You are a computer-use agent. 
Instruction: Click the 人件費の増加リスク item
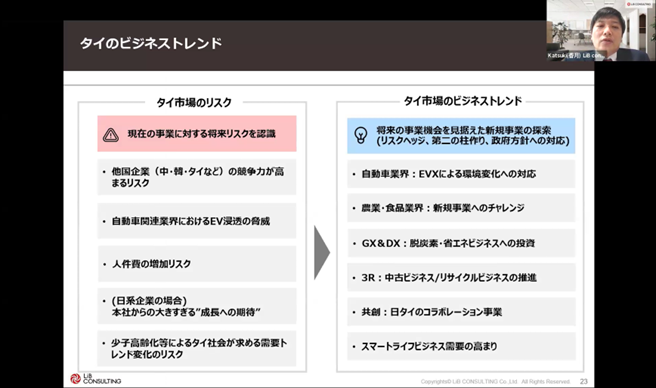coord(197,264)
